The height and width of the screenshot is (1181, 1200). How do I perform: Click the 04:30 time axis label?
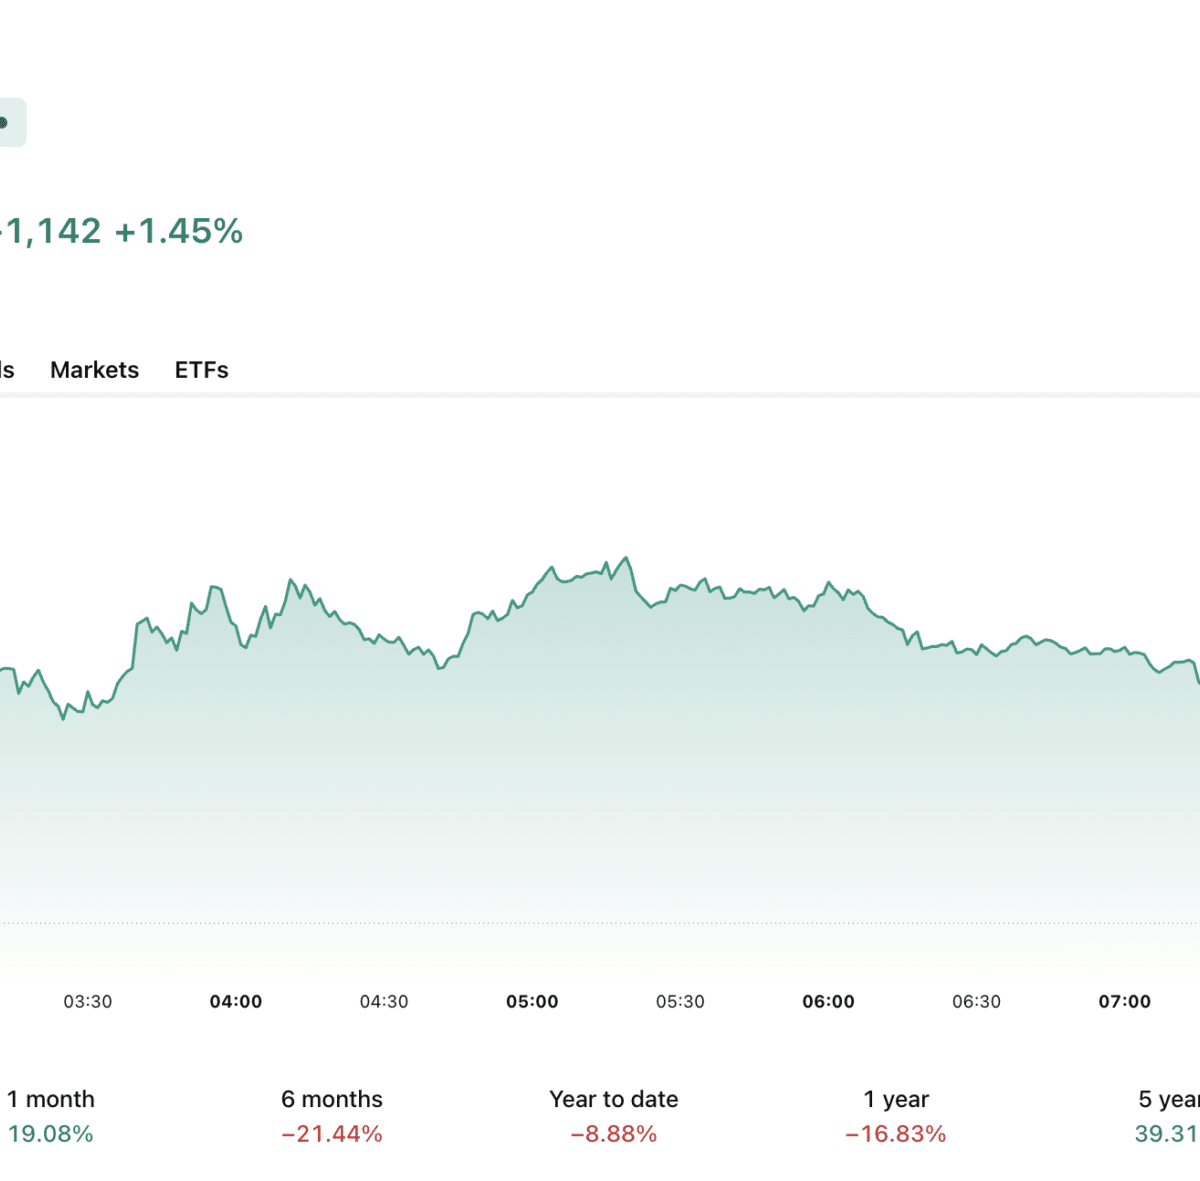384,1001
